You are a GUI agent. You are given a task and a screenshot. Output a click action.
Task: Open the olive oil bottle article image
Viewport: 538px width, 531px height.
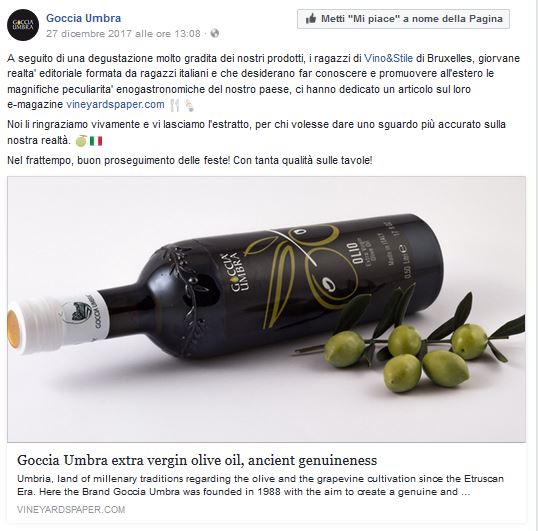(266, 309)
